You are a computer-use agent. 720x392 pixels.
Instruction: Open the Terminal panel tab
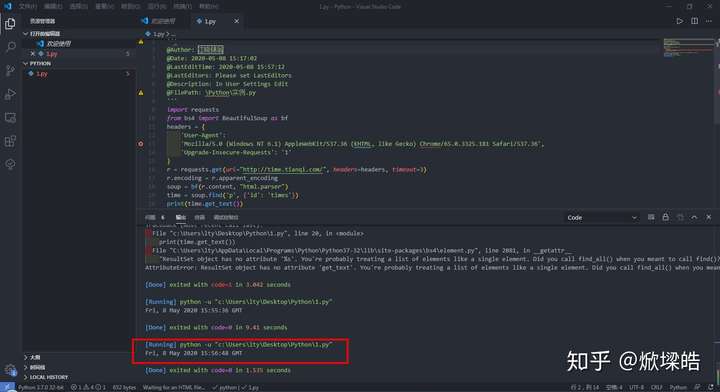coord(199,217)
